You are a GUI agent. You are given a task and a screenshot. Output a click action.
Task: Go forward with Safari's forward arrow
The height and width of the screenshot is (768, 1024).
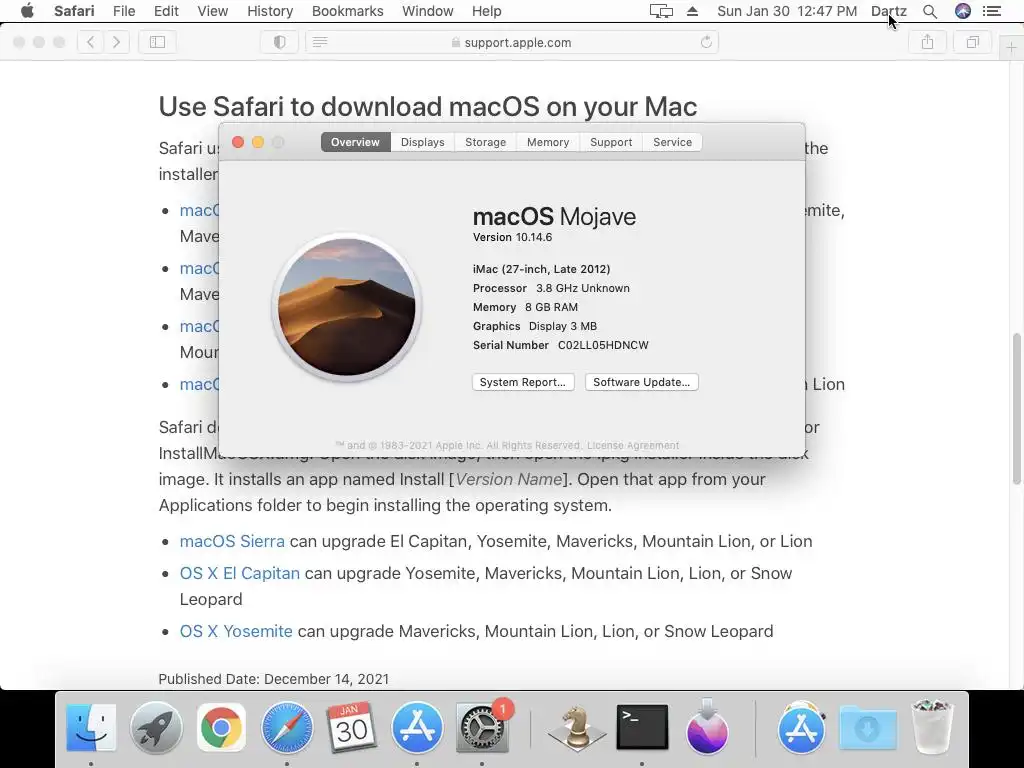click(x=116, y=42)
